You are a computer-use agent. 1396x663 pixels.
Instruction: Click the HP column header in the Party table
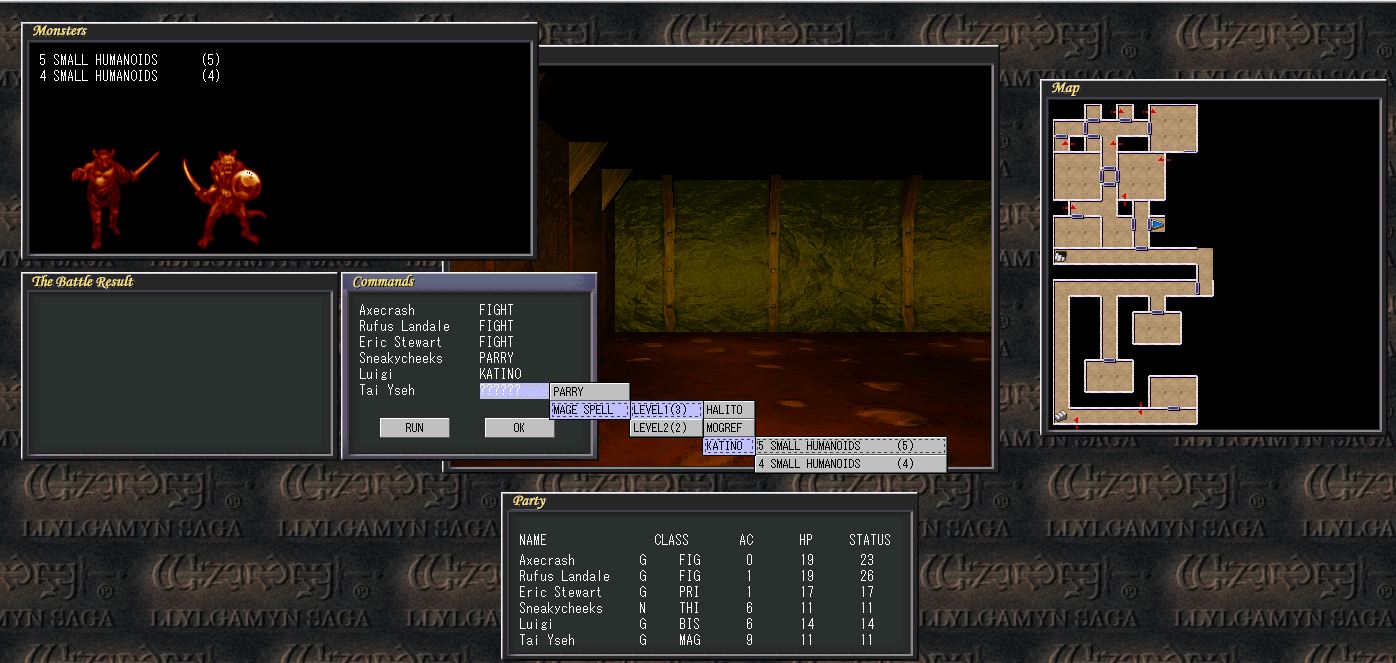pos(806,539)
